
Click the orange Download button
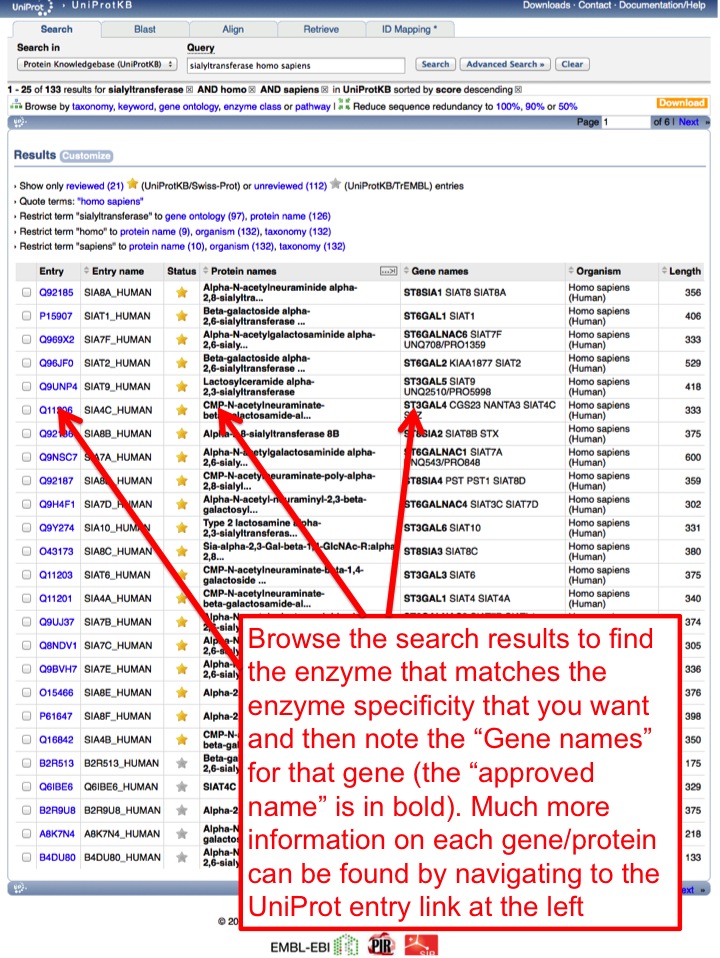(682, 103)
